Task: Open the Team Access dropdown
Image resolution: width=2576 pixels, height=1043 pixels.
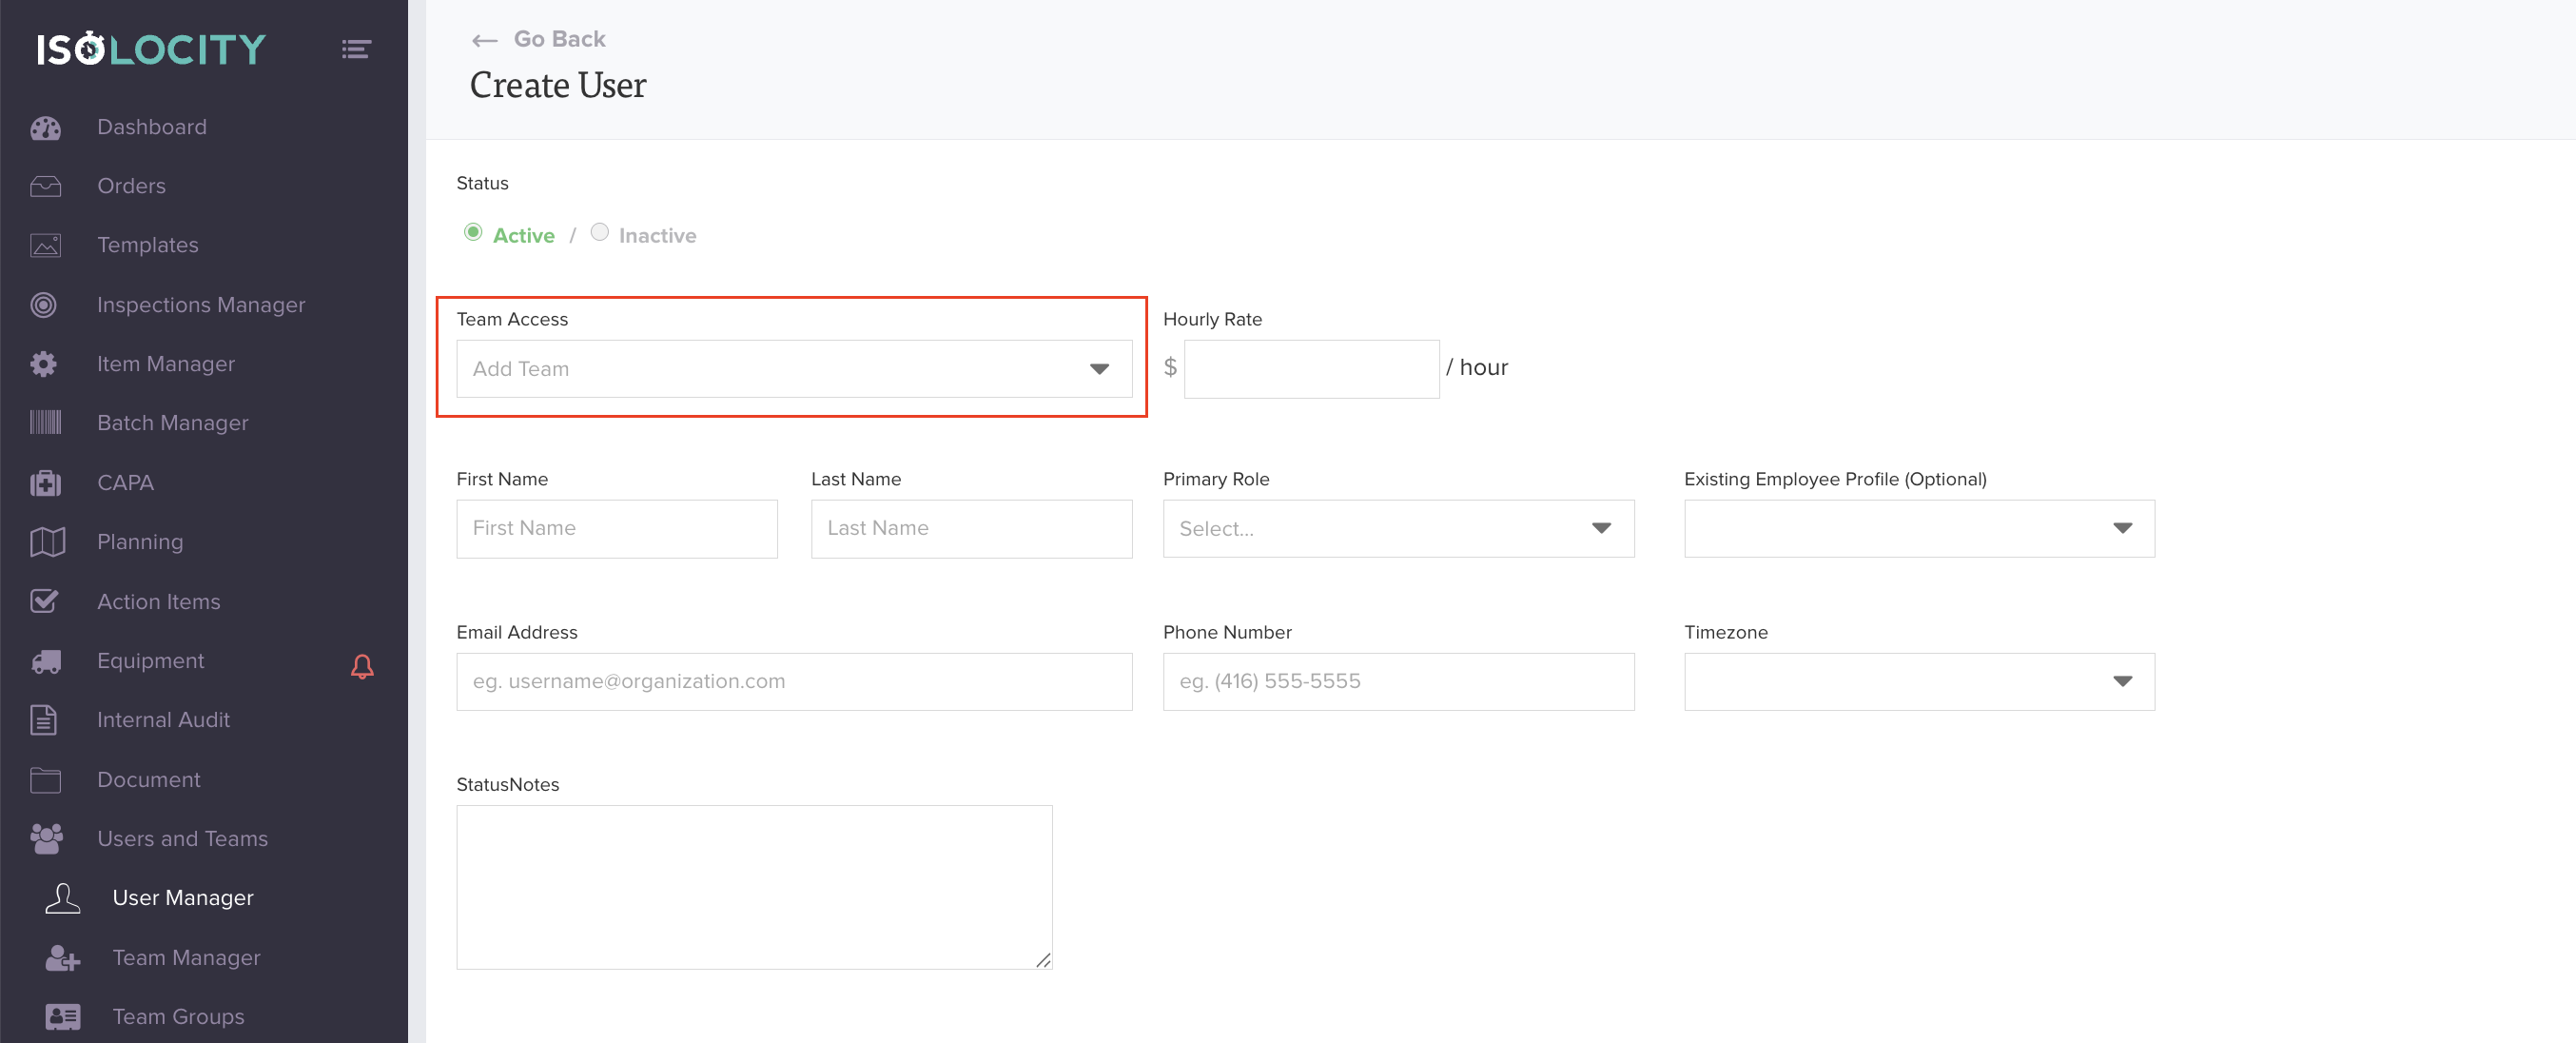Action: [793, 369]
